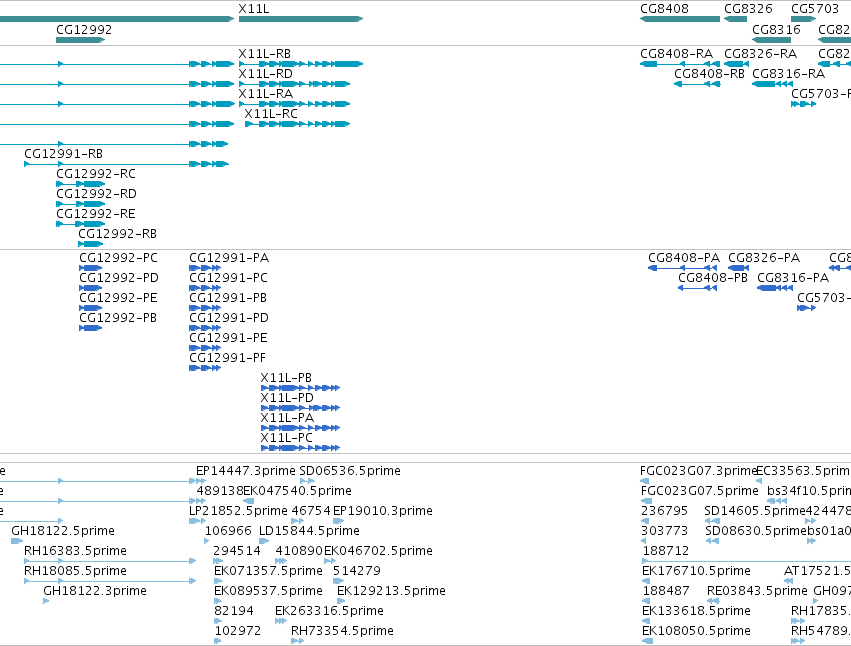This screenshot has height=646, width=851.
Task: Click the FGC023G07.3prime EST label
Action: pos(699,471)
